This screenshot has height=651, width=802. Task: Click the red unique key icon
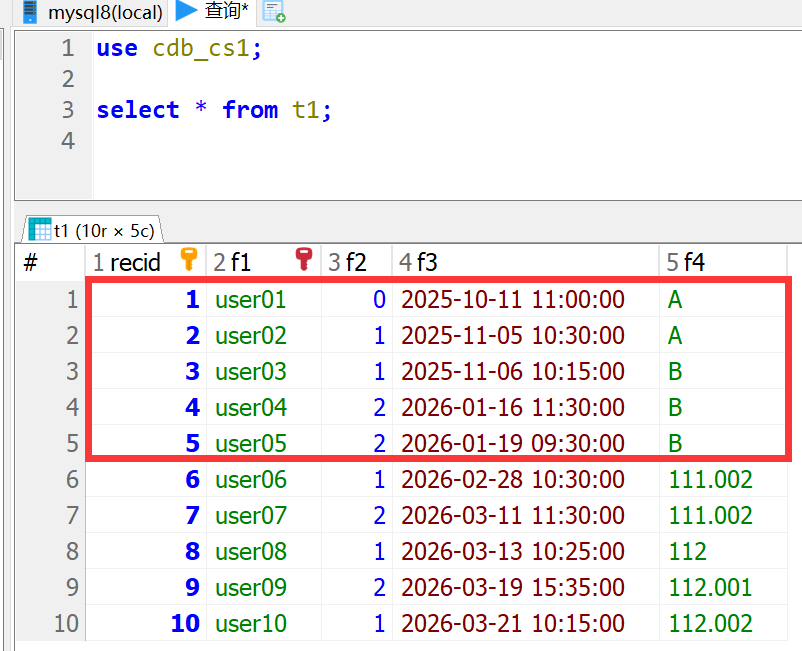point(304,259)
